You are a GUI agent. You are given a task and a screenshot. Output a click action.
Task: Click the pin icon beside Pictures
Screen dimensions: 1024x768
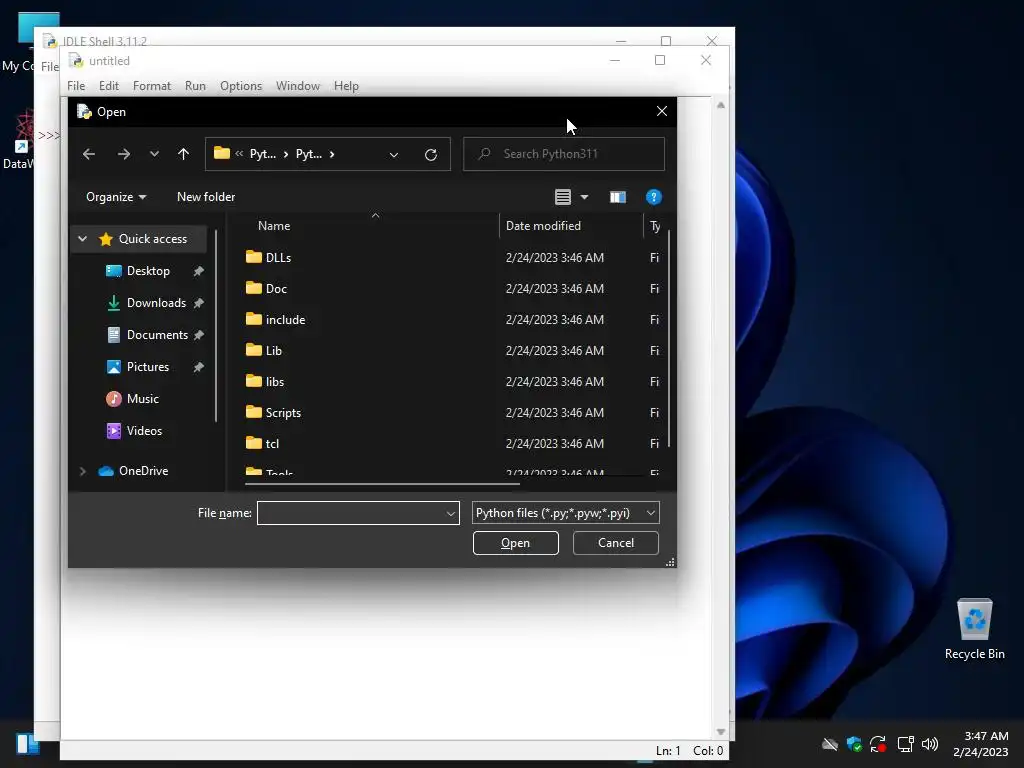click(x=199, y=367)
